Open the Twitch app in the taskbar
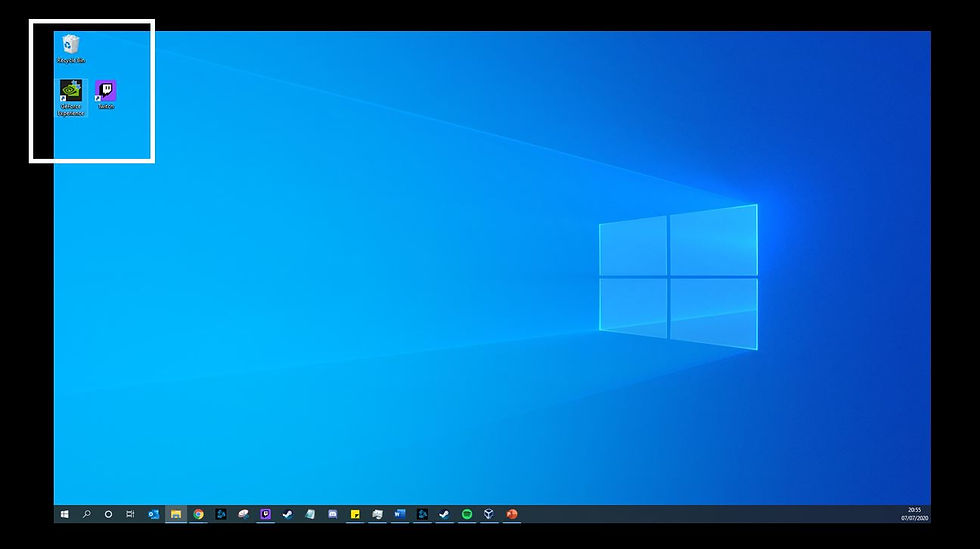980x549 pixels. click(265, 514)
